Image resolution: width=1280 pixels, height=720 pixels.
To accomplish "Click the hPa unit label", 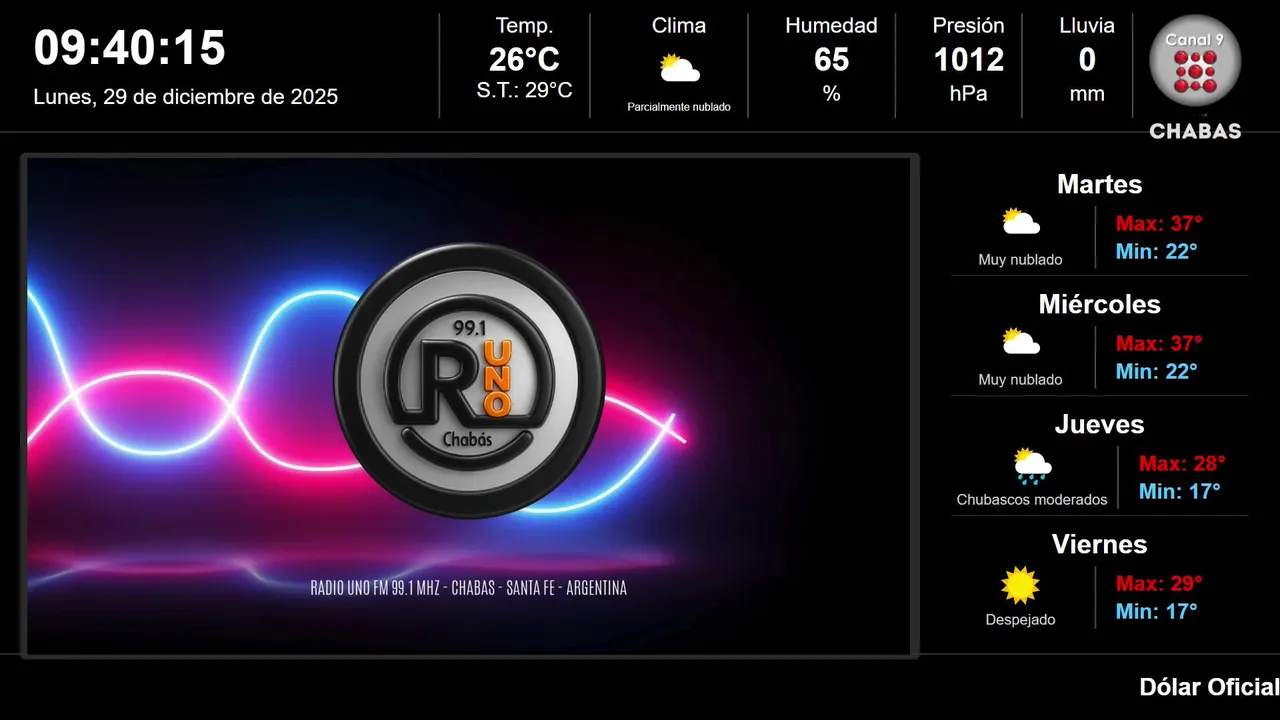I will click(968, 94).
